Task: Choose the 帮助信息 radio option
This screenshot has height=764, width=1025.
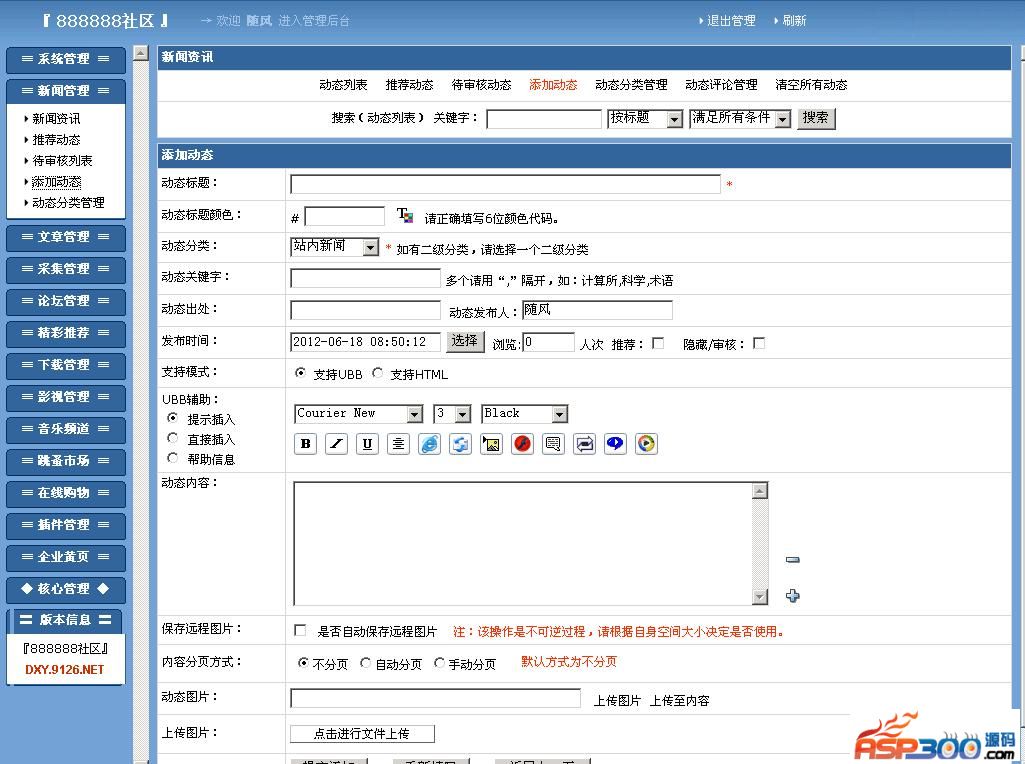Action: point(173,457)
